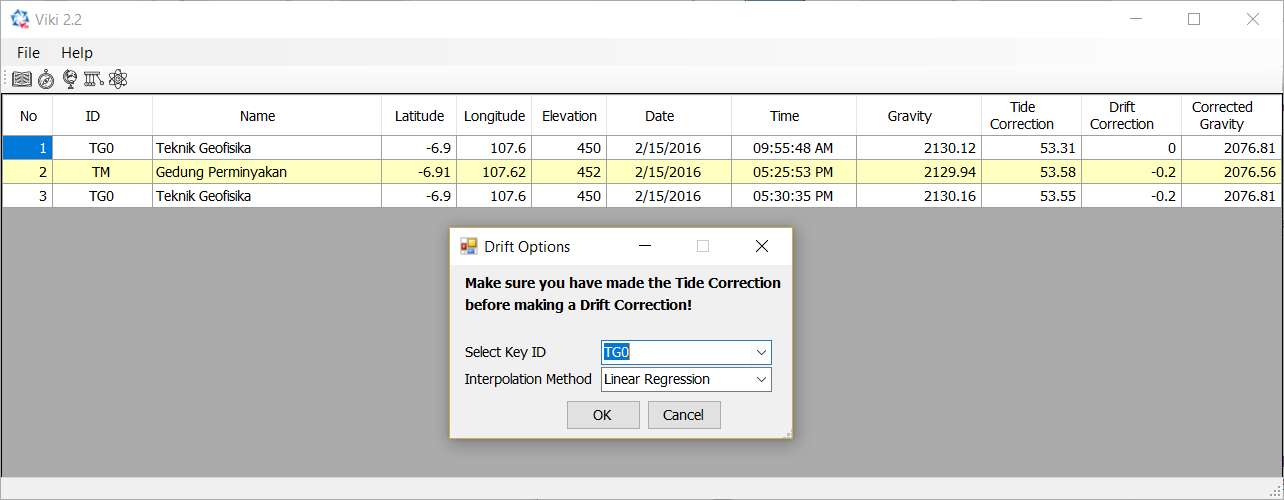Viewport: 1284px width, 500px height.
Task: Click the compass toolbar icon
Action: pos(46,79)
